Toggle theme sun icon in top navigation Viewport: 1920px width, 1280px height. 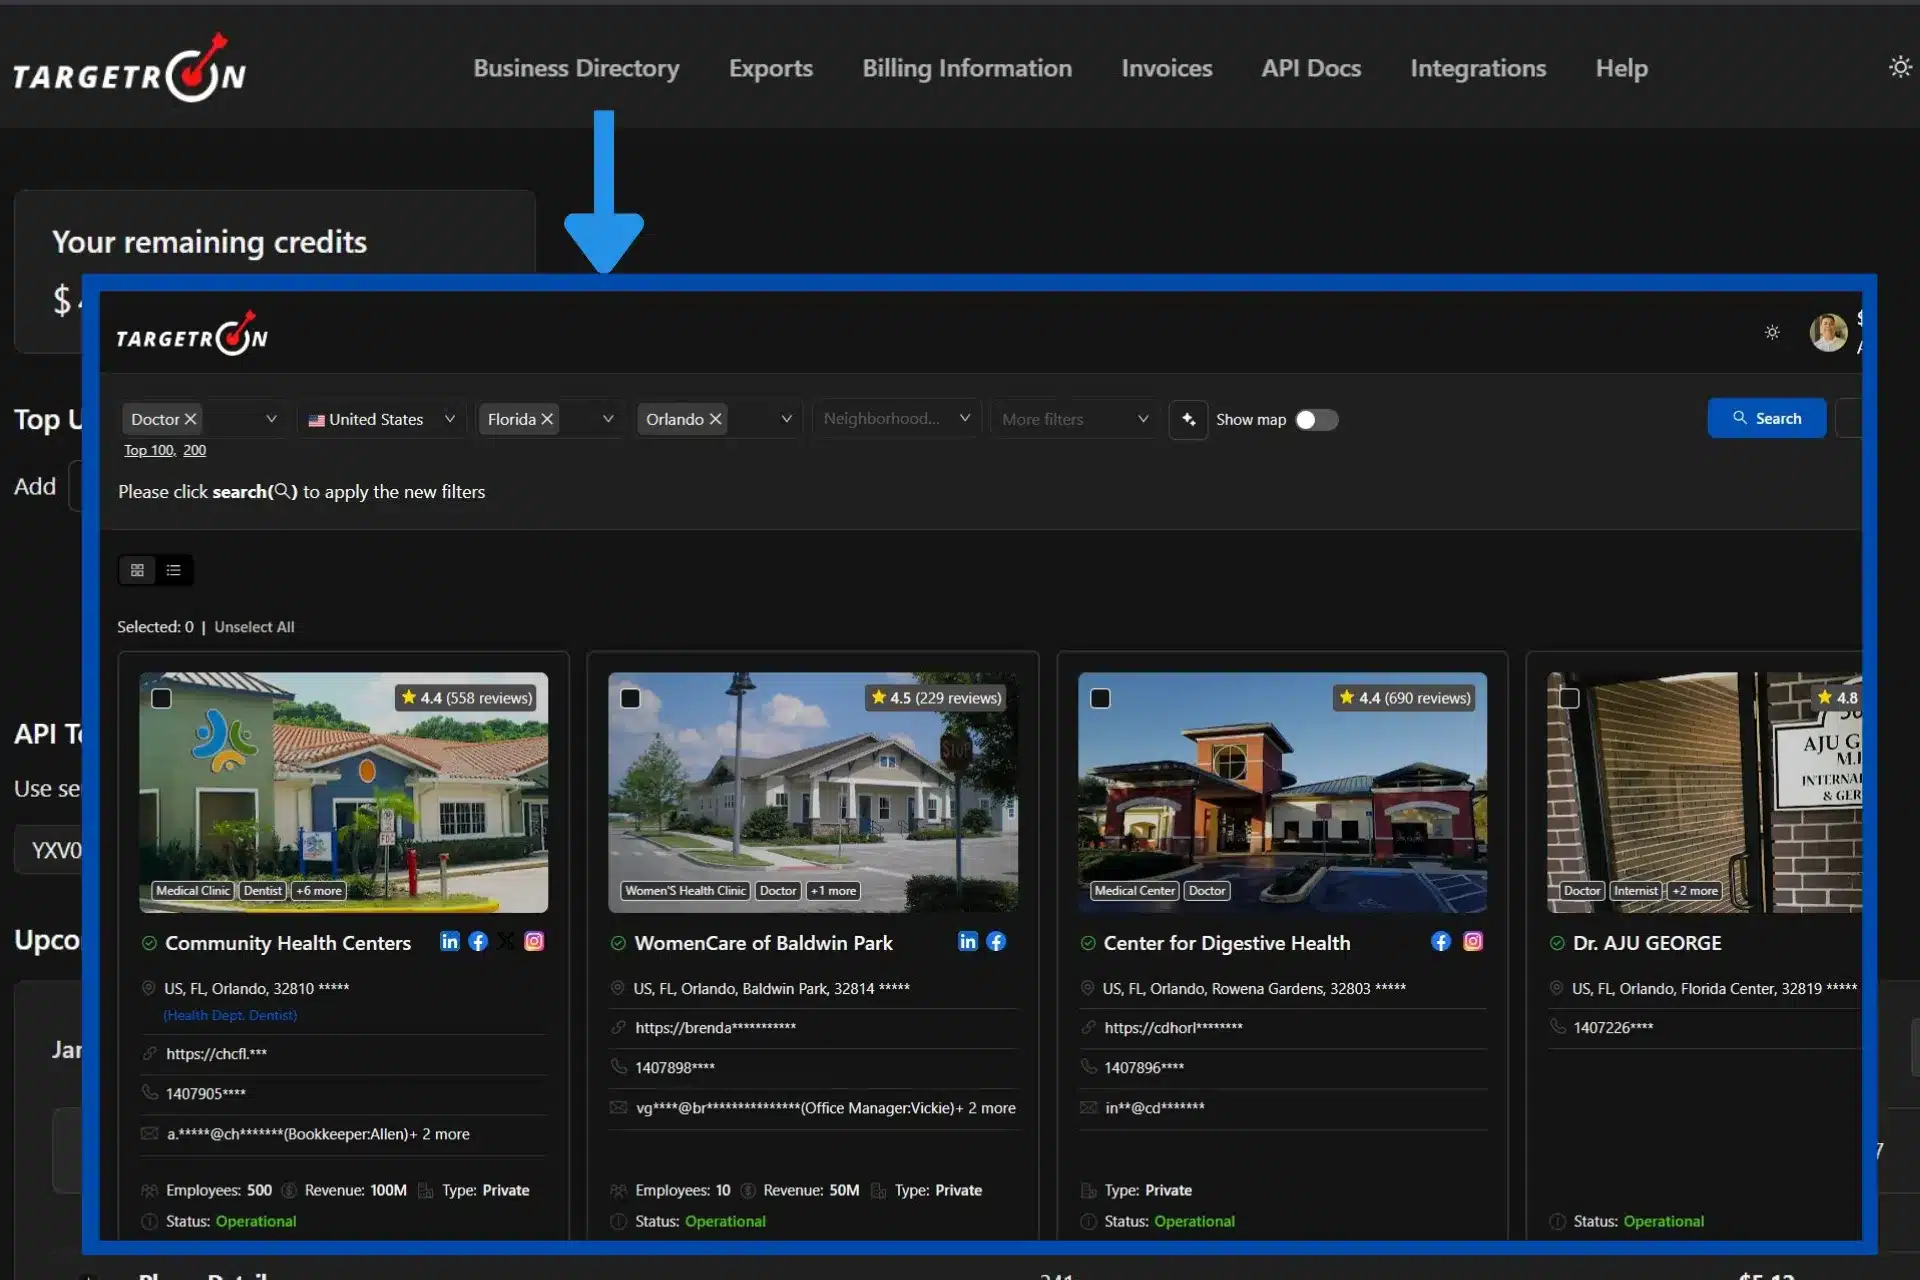point(1899,67)
